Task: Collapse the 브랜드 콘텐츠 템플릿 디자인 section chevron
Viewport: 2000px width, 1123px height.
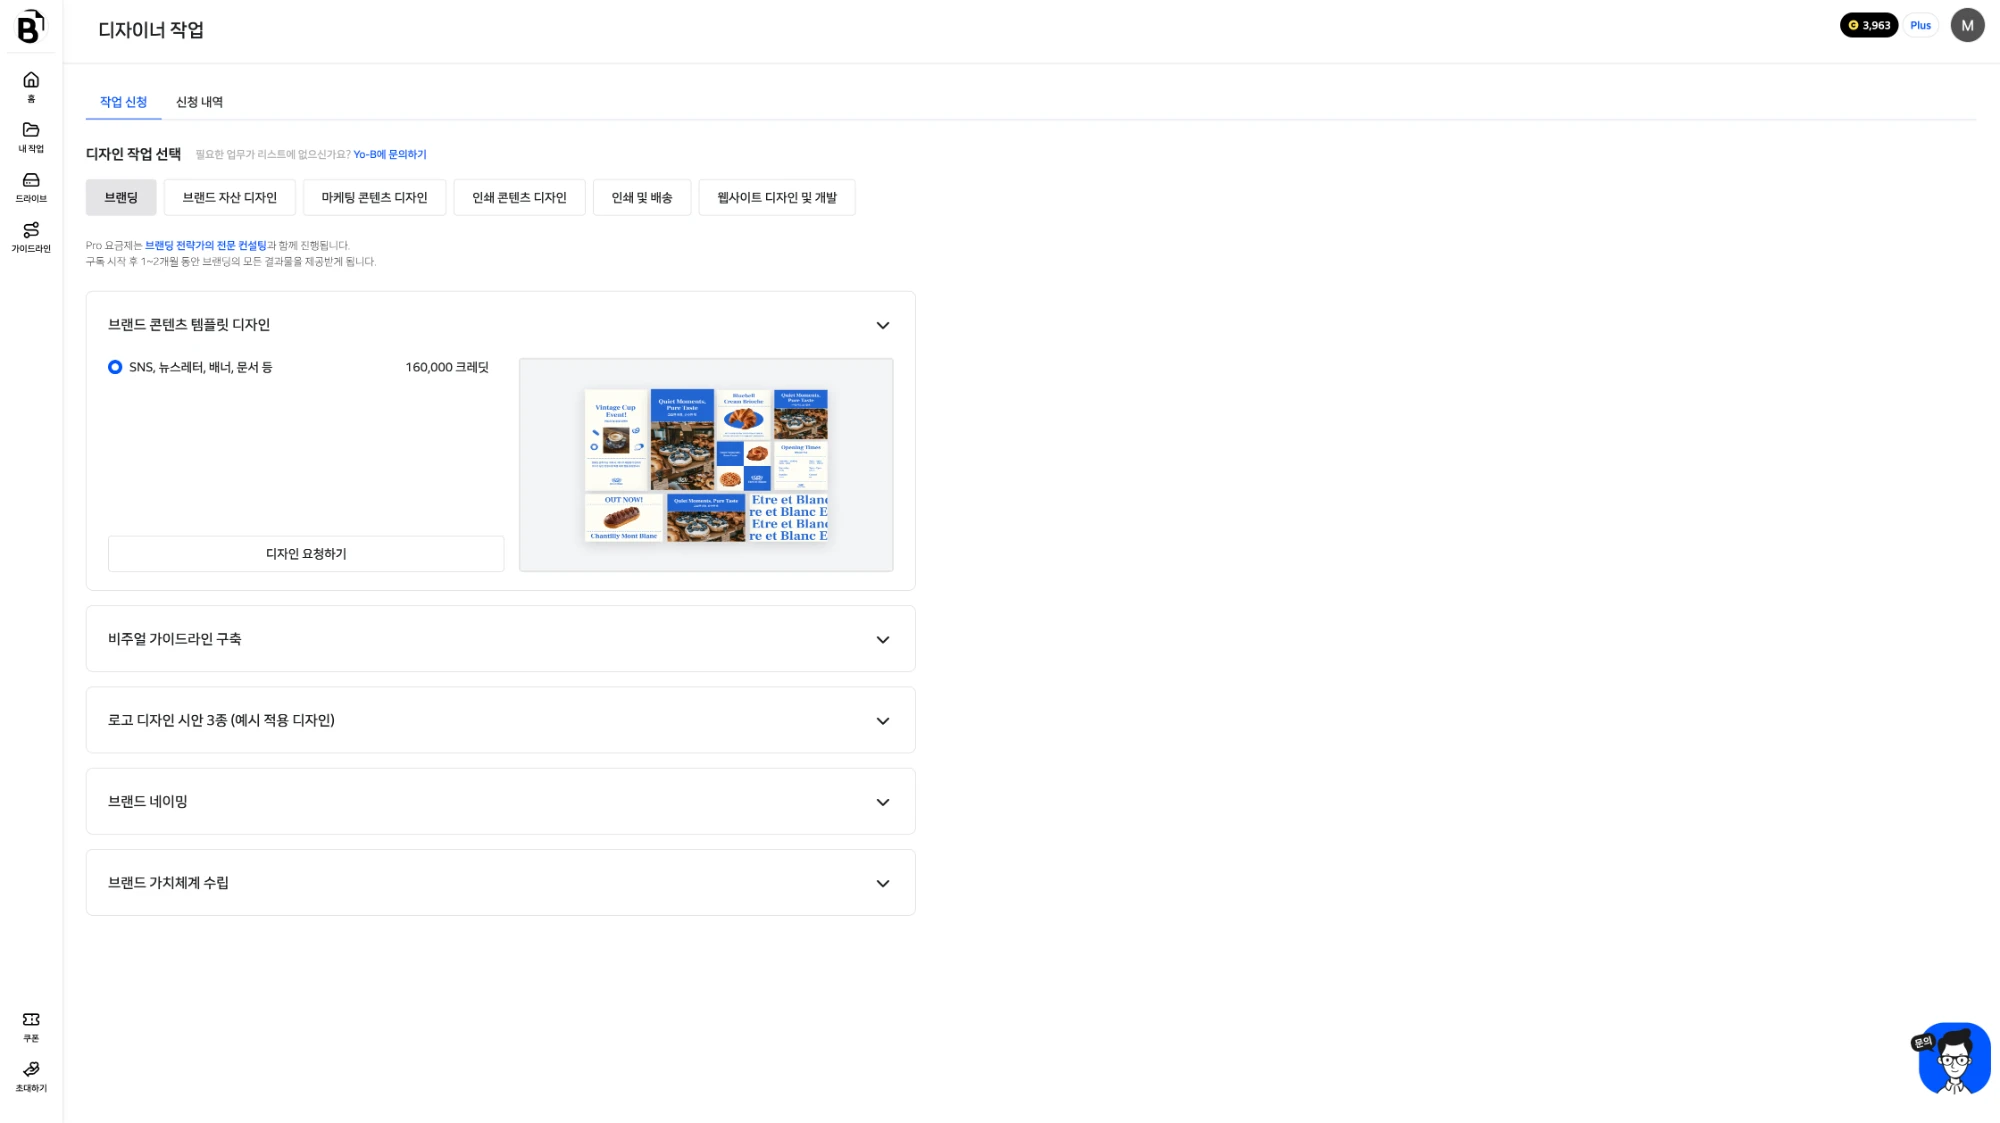Action: tap(882, 325)
